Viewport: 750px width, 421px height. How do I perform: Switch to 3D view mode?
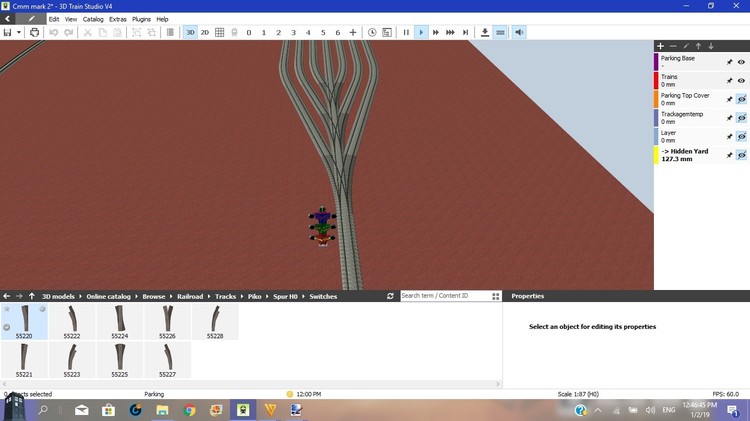pyautogui.click(x=190, y=33)
